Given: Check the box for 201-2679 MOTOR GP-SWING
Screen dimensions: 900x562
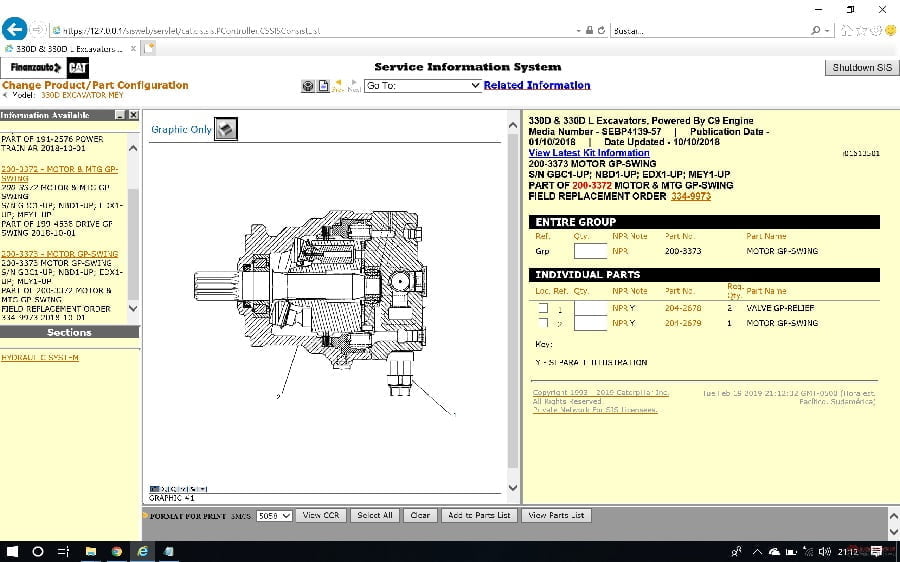Looking at the screenshot, I should (543, 323).
